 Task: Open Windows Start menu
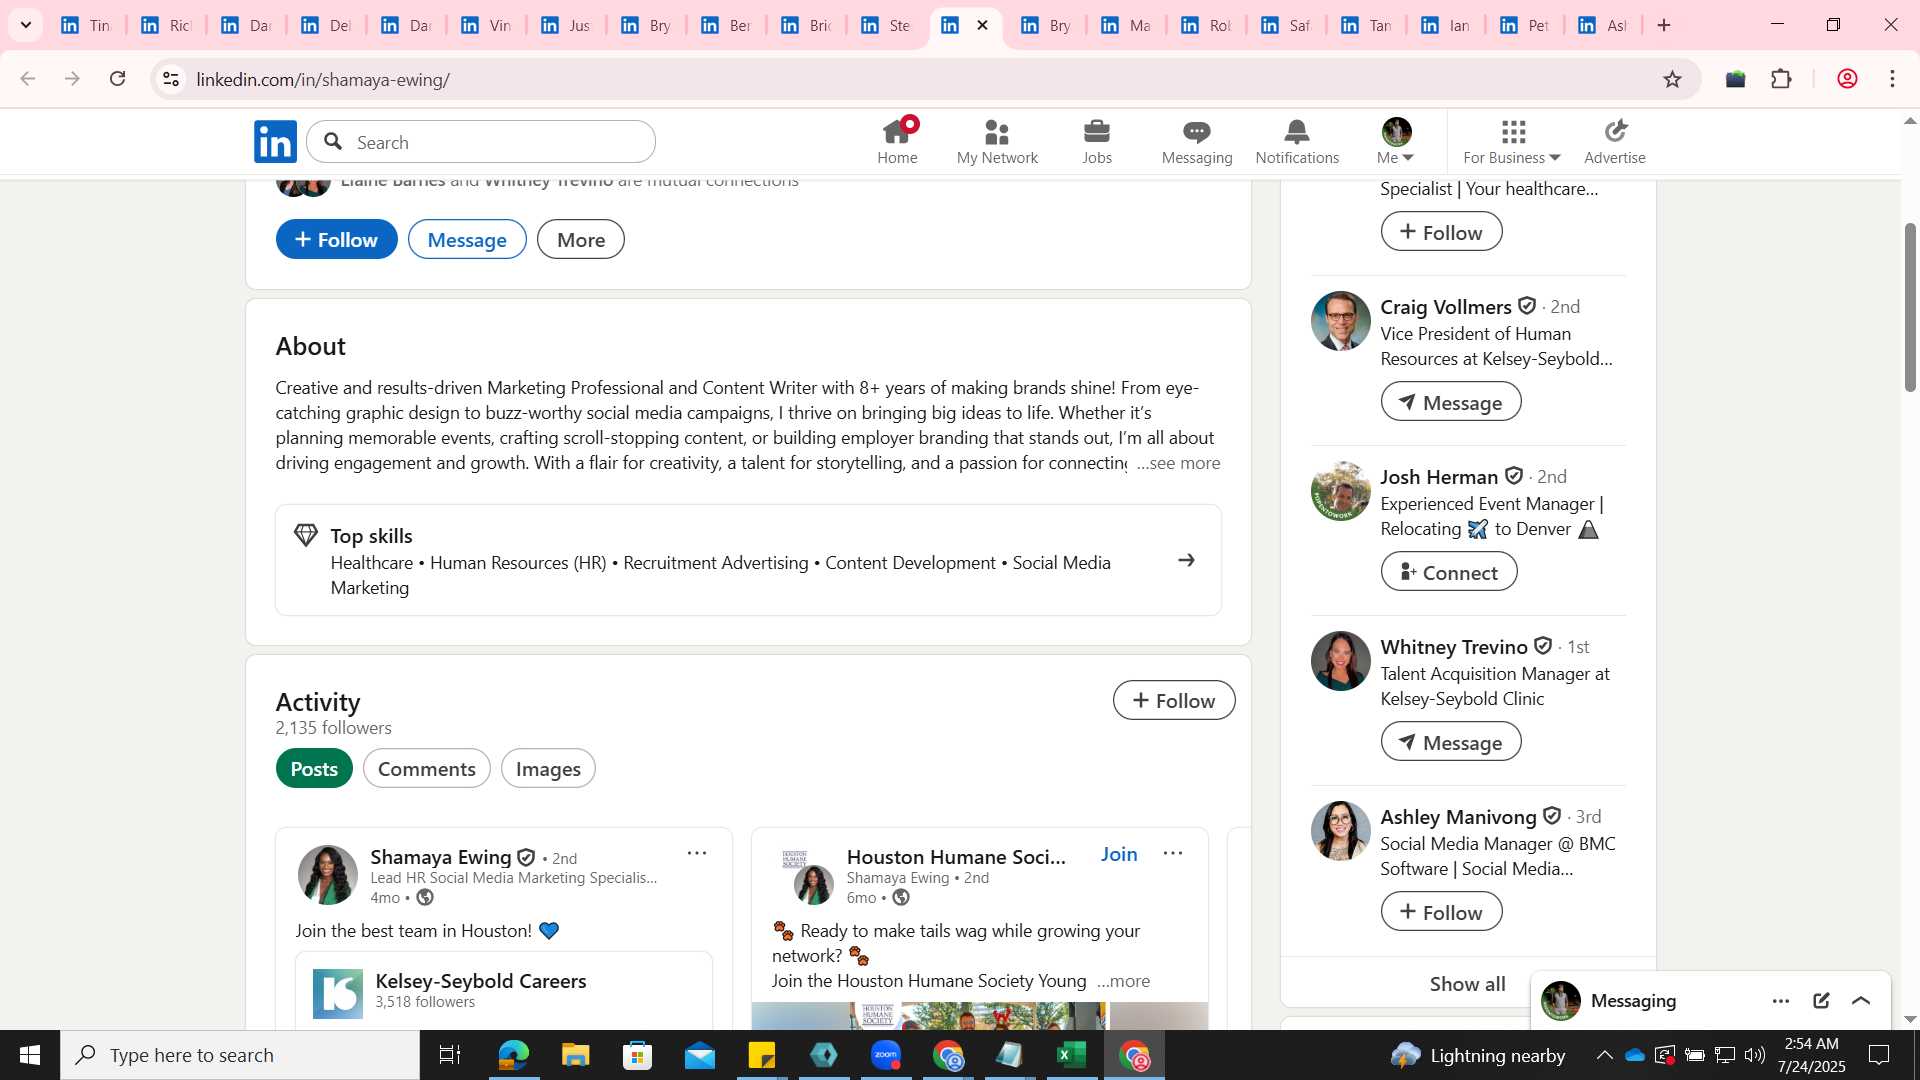coord(30,1055)
